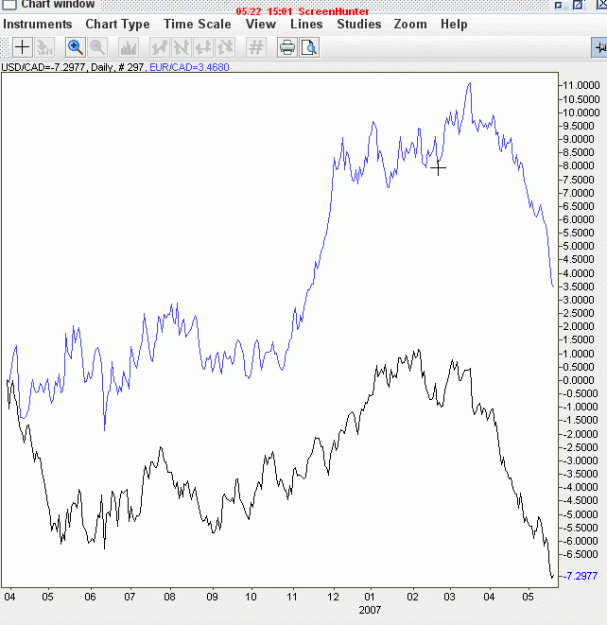Open the Studies menu

tap(359, 24)
